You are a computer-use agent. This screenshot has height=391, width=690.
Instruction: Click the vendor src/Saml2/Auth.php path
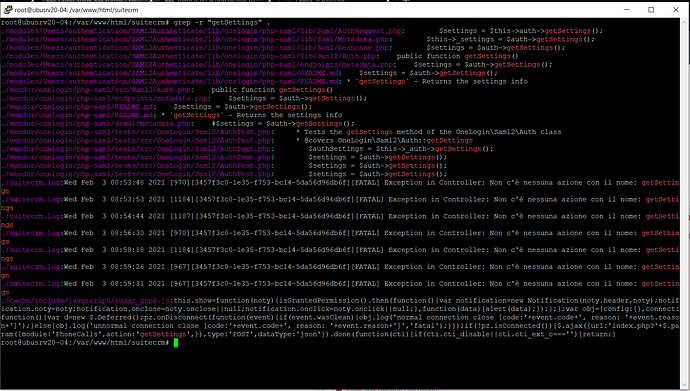97,90
